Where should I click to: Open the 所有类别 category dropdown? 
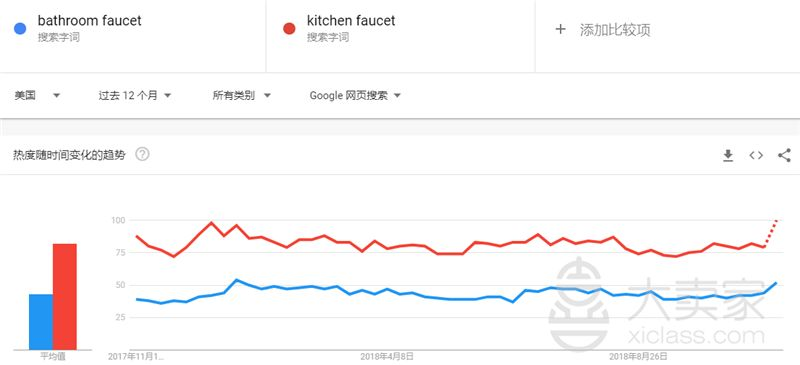(x=241, y=95)
